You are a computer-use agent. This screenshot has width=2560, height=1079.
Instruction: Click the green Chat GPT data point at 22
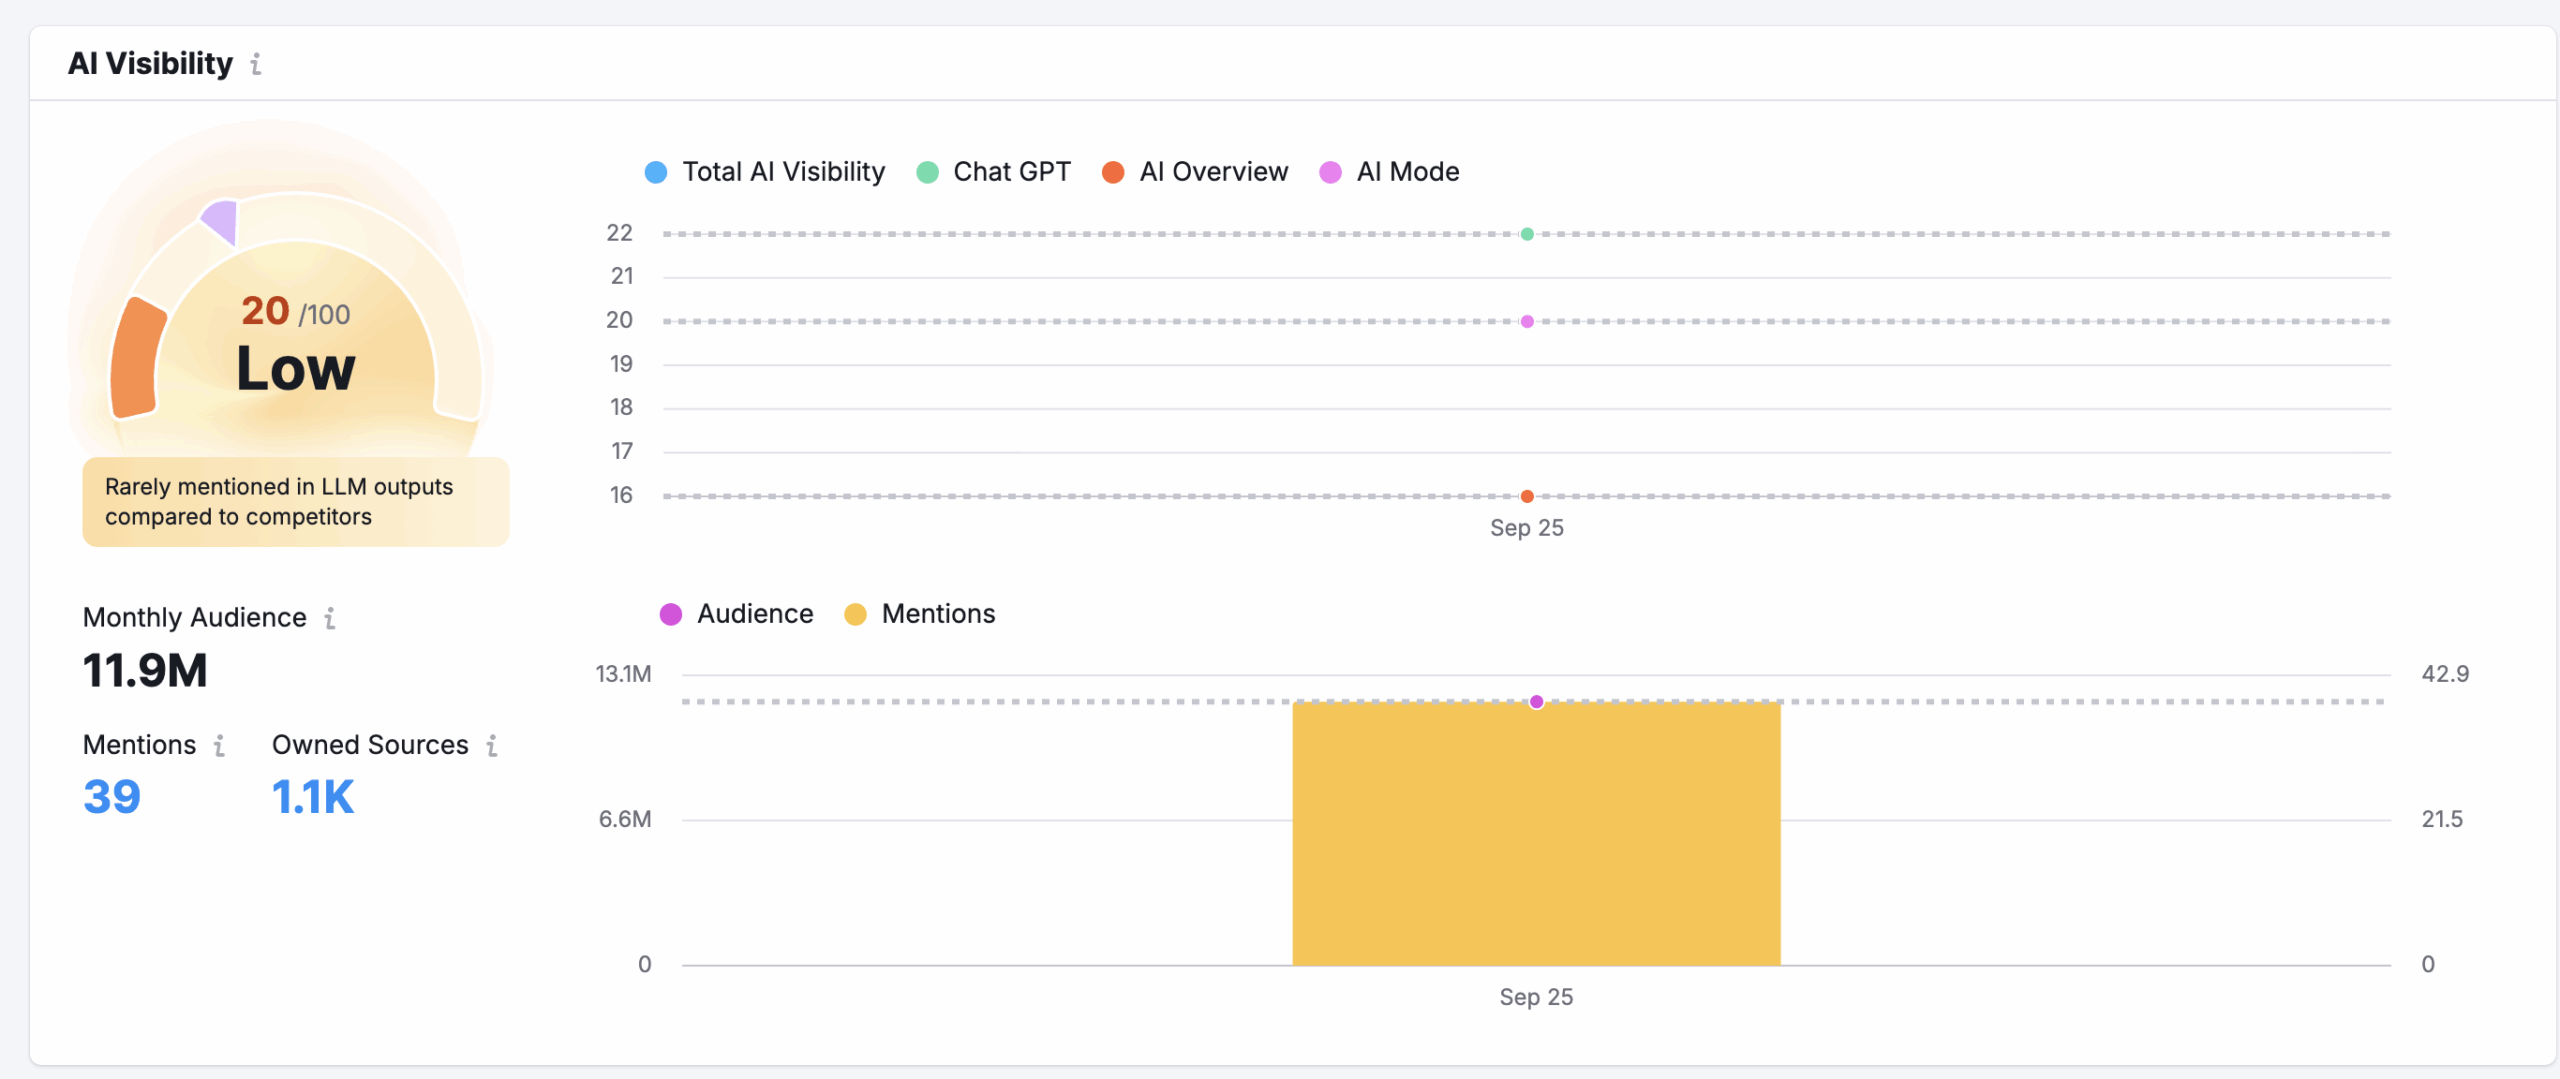pos(1527,234)
